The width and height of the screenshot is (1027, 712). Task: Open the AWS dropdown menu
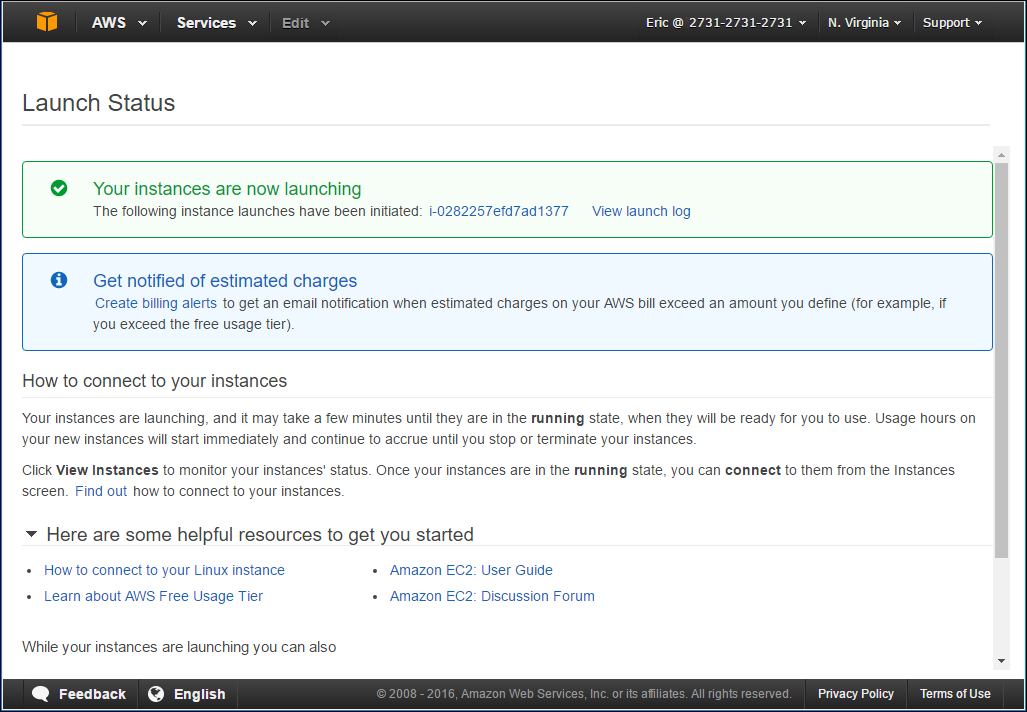(119, 22)
